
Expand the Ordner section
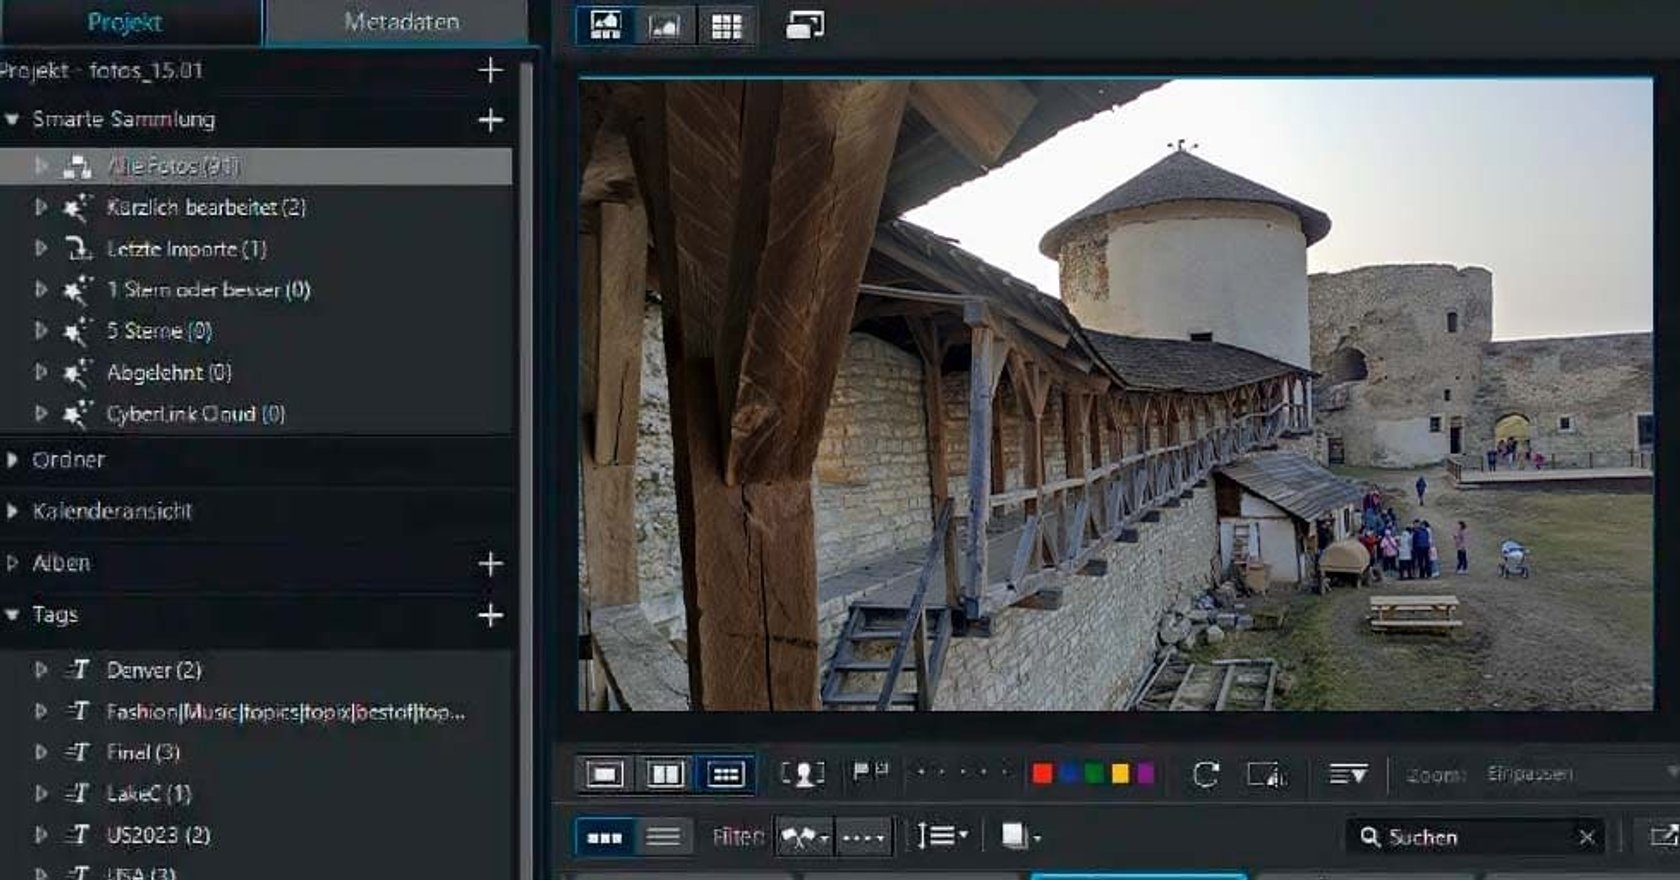tap(13, 460)
